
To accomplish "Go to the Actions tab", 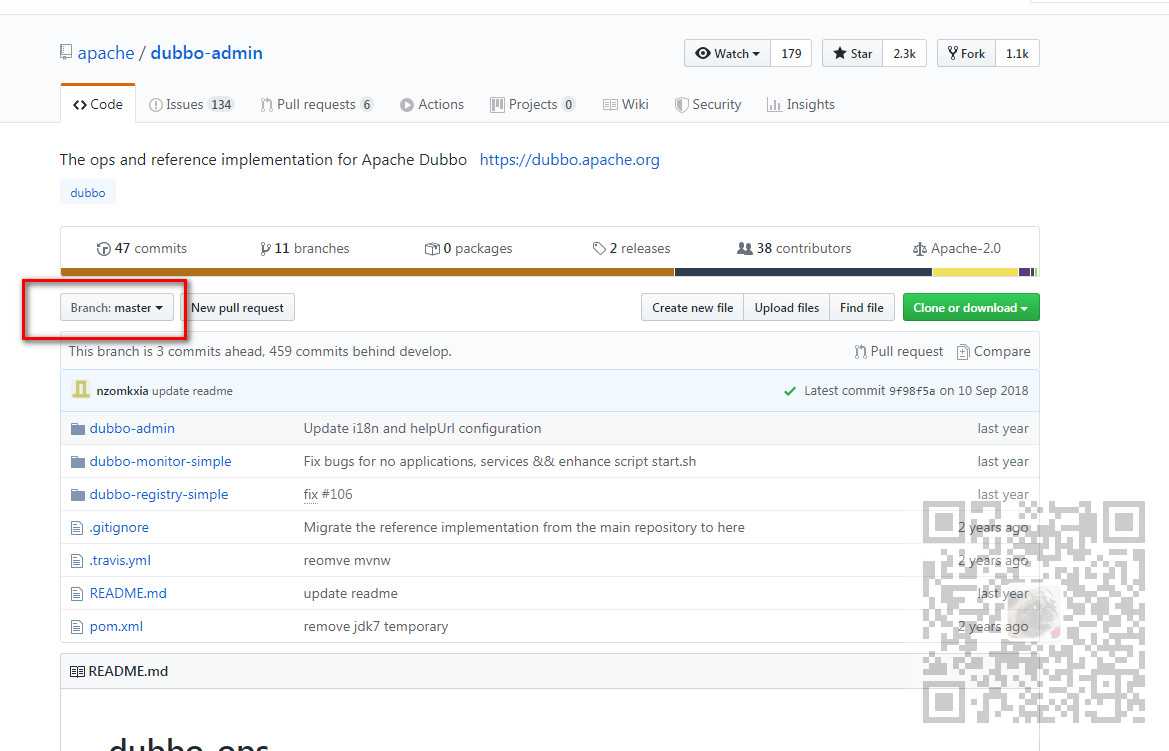I will tap(432, 104).
